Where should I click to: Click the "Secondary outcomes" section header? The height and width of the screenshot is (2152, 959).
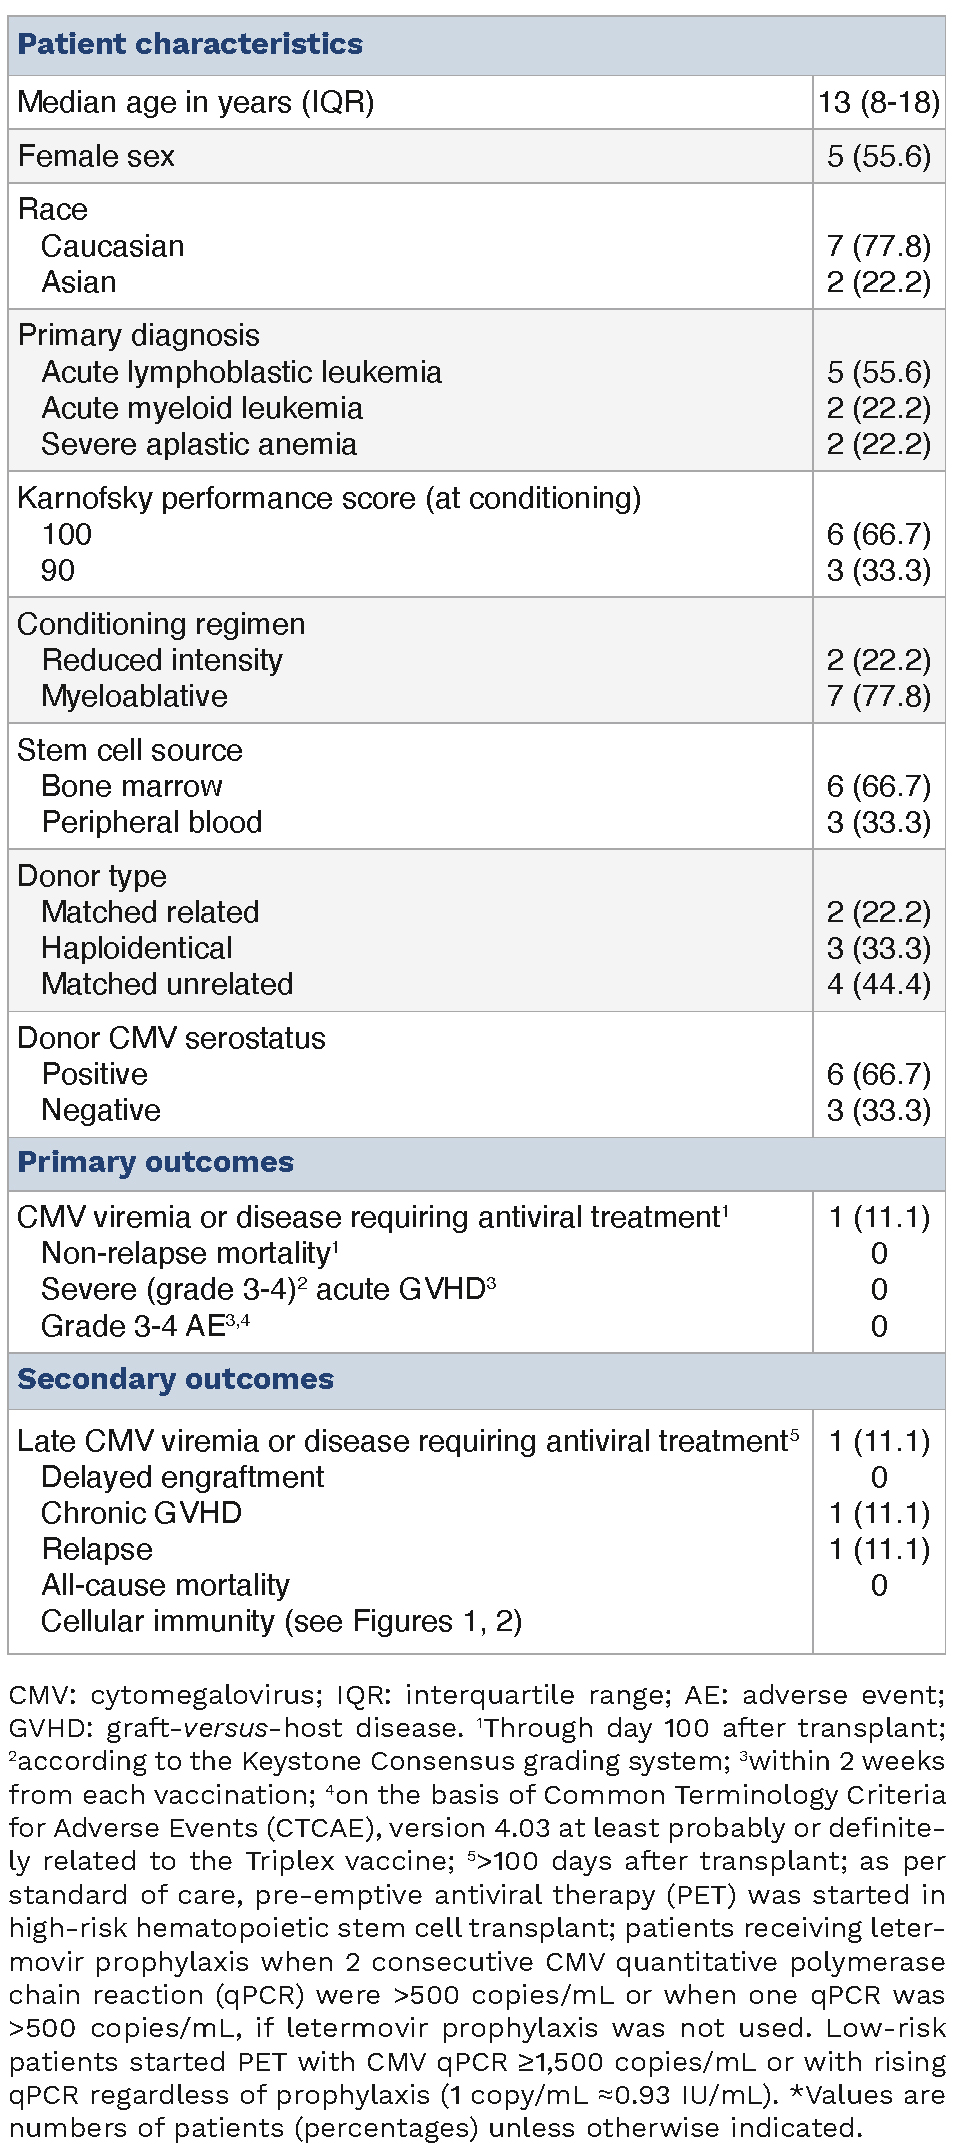pos(176,1380)
